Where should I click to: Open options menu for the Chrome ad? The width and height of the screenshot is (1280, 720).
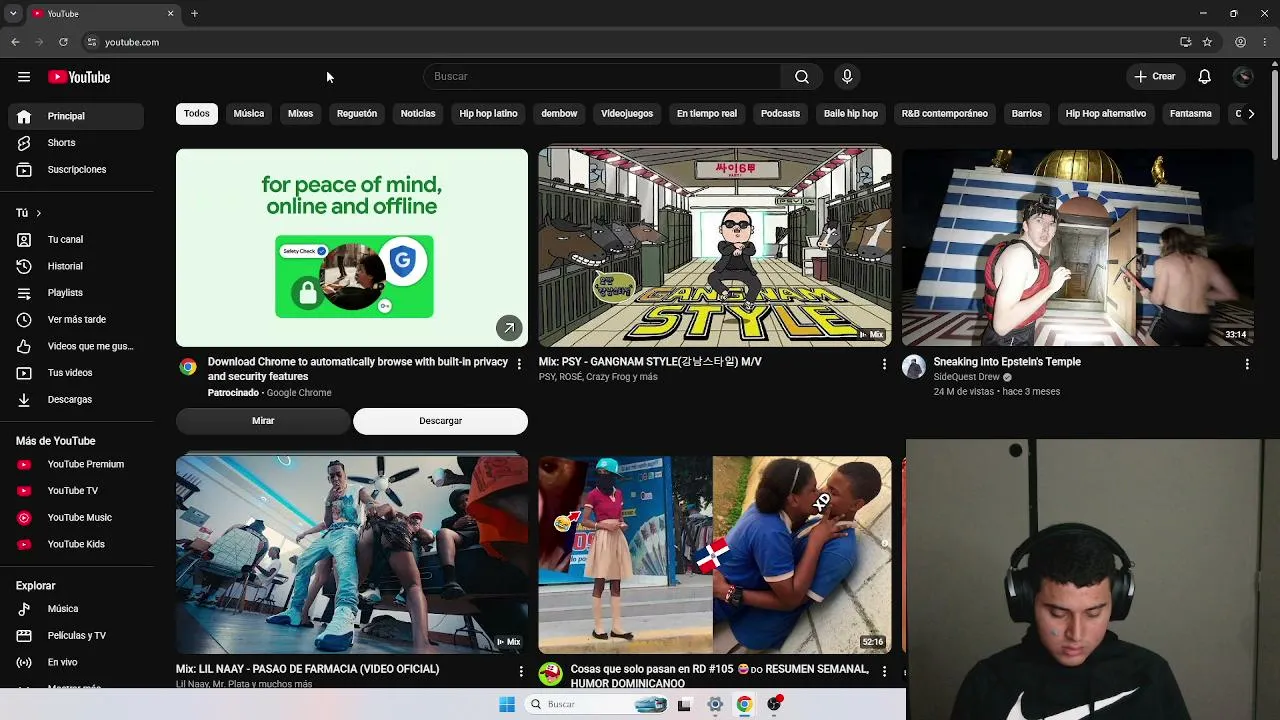point(519,364)
